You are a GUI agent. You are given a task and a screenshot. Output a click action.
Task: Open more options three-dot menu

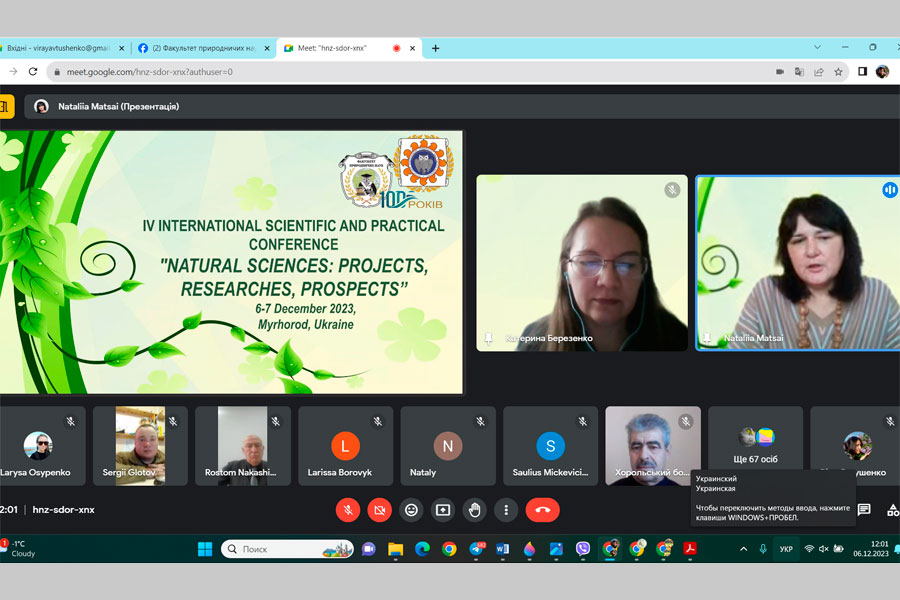(506, 510)
